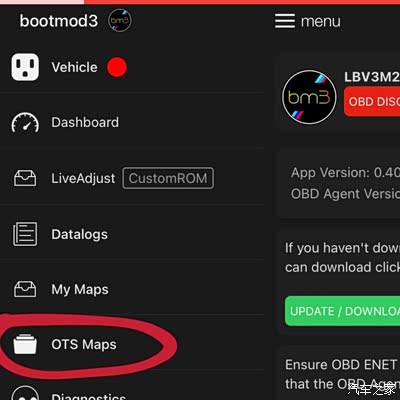Open the Dashboard speedometer icon
This screenshot has width=400, height=400.
pyautogui.click(x=25, y=122)
